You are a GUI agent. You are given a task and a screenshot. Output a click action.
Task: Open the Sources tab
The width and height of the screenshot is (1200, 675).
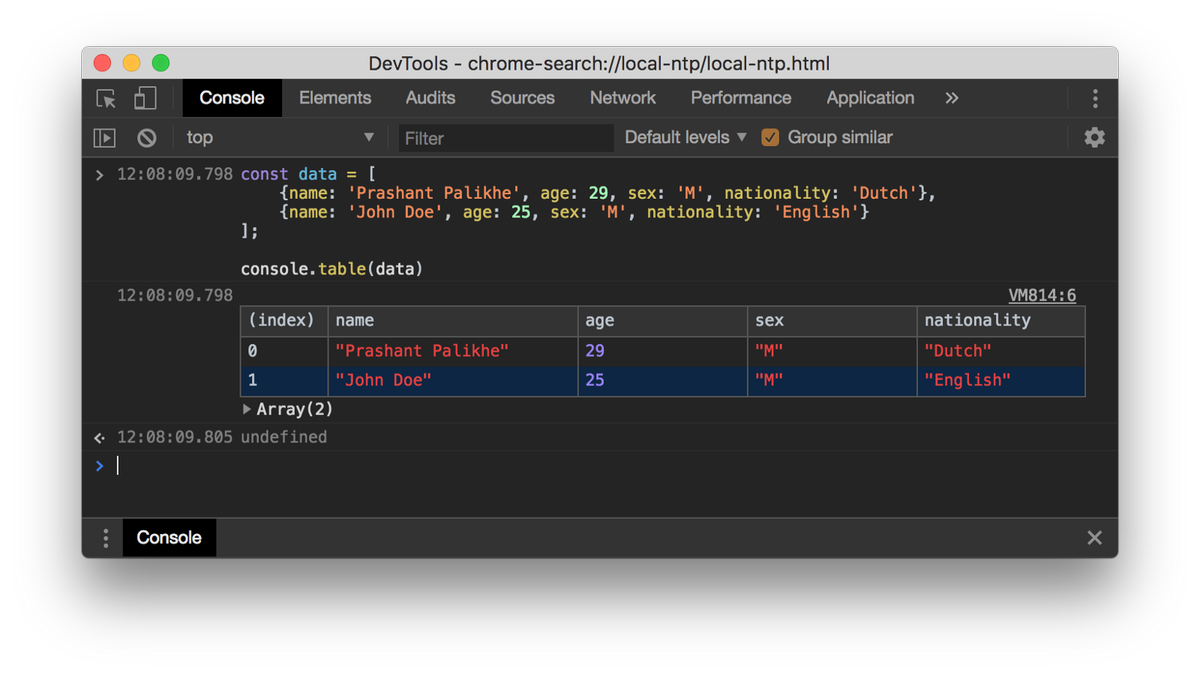pyautogui.click(x=523, y=98)
